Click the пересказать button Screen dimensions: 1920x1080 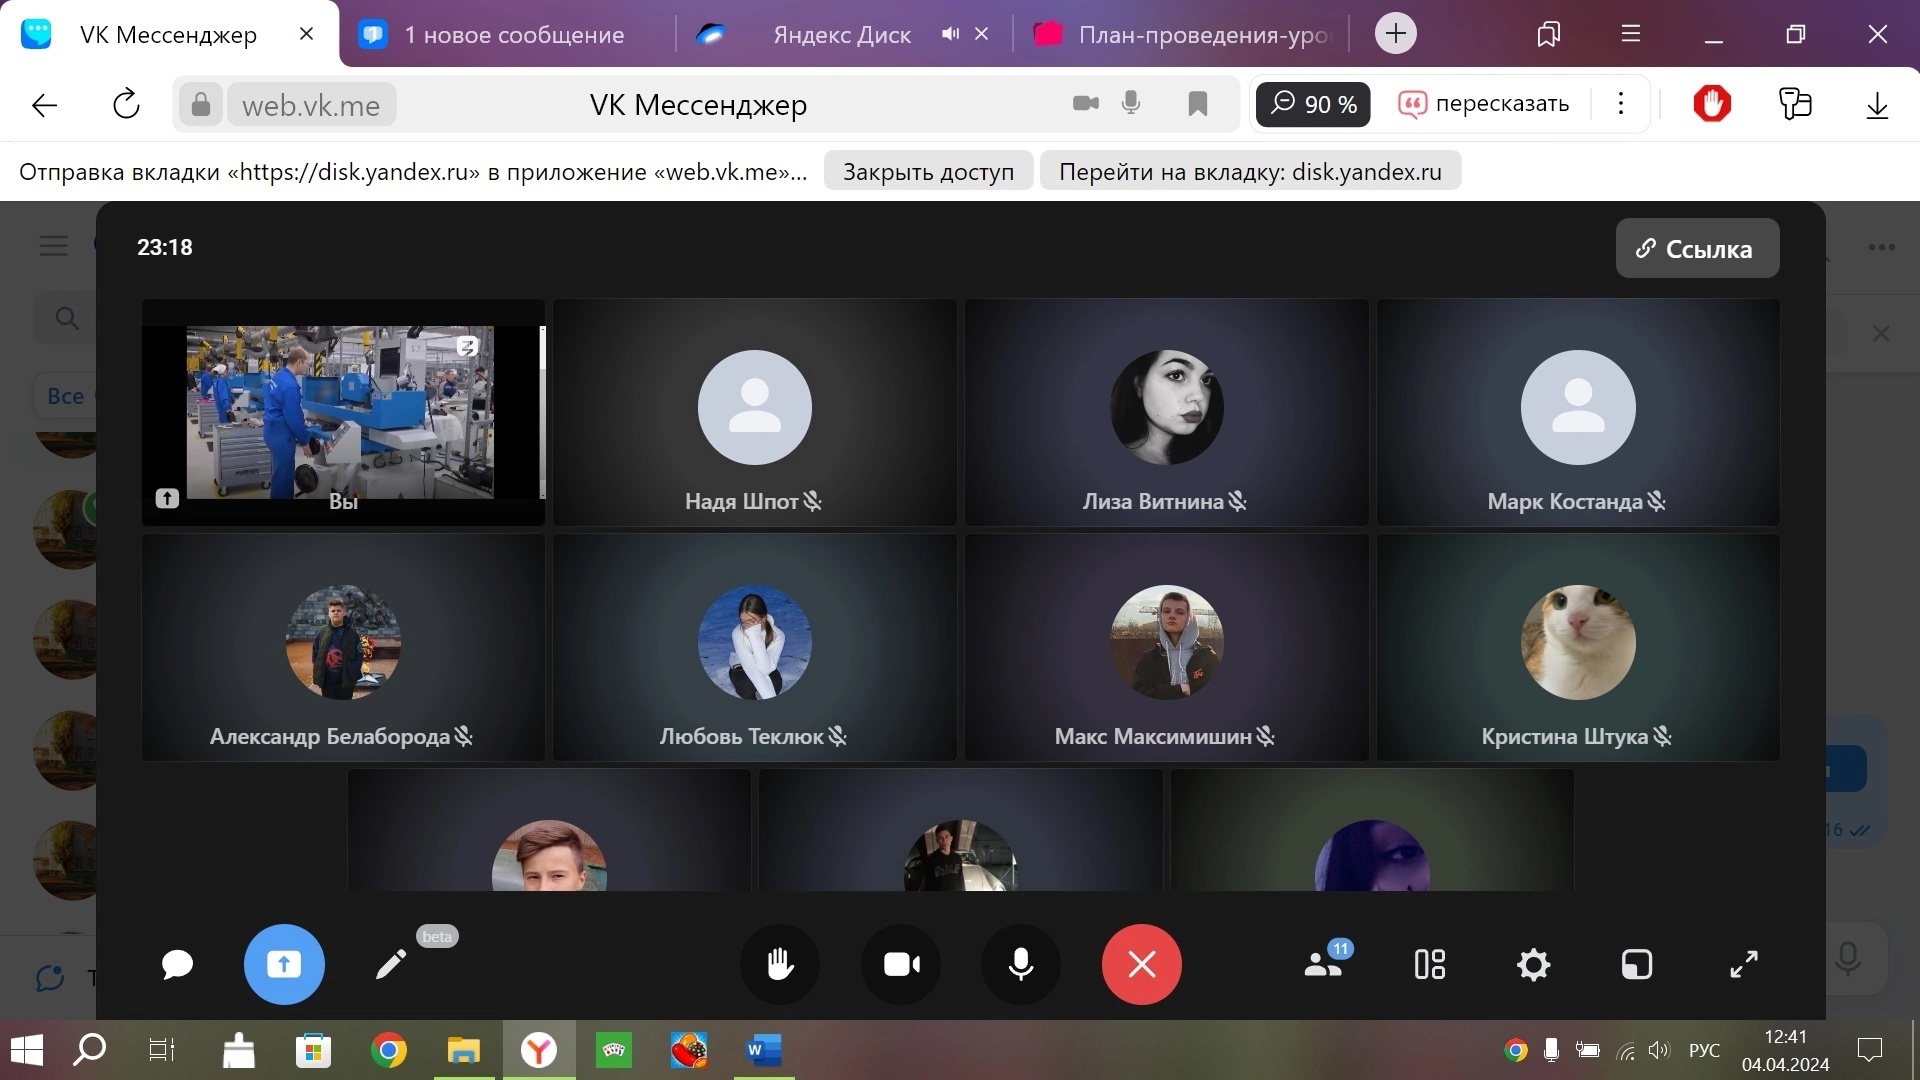pyautogui.click(x=1484, y=104)
